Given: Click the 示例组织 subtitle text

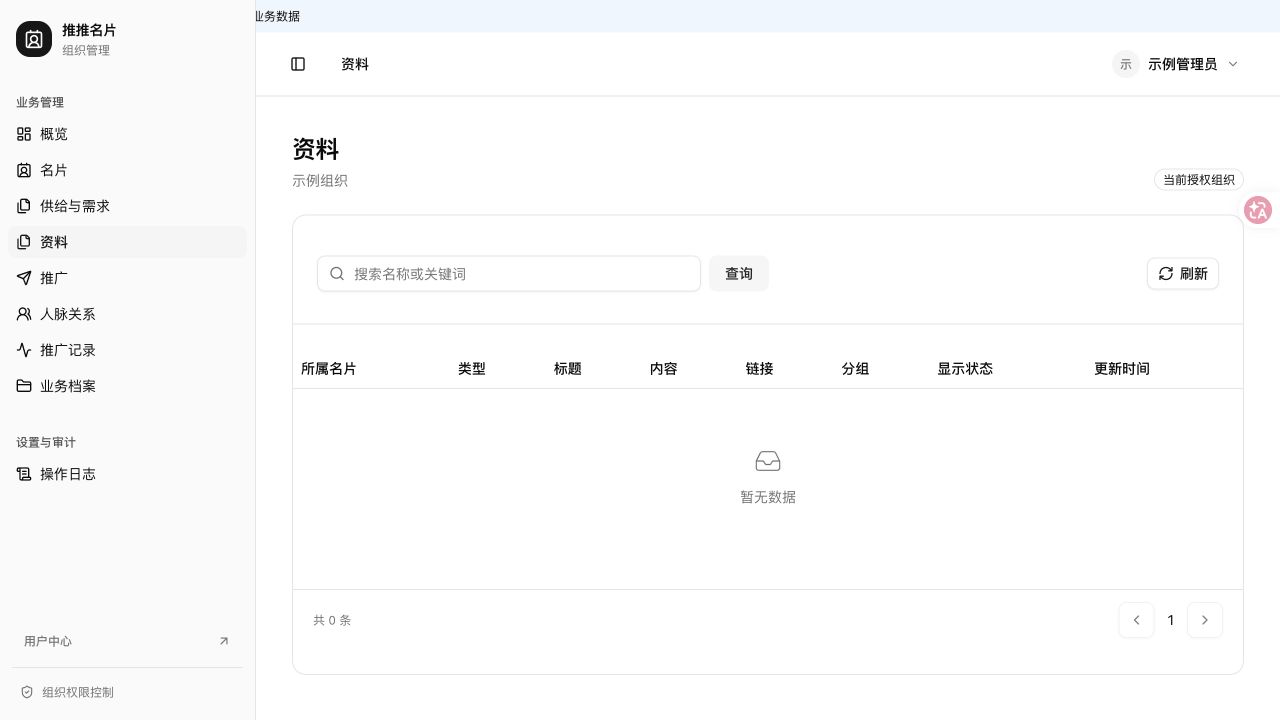Looking at the screenshot, I should coord(320,181).
